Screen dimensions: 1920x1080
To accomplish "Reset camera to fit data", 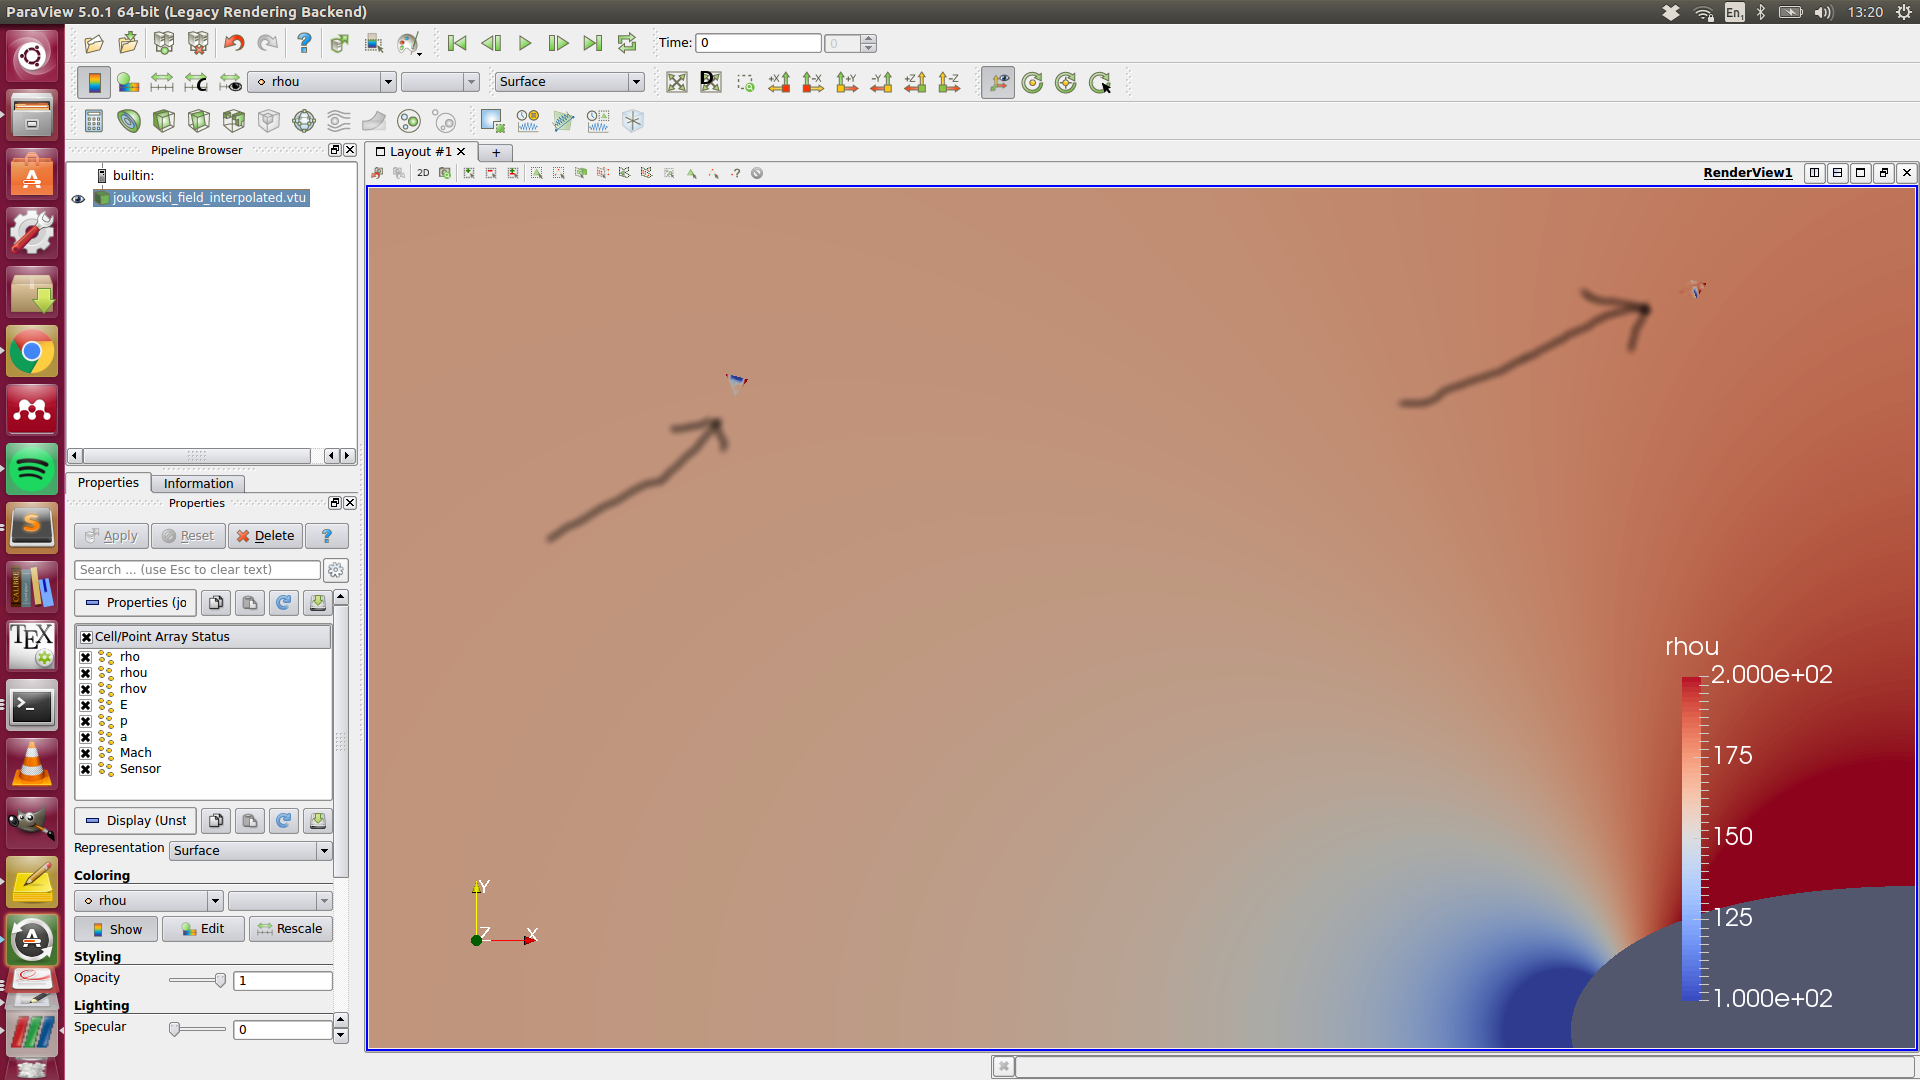I will (x=677, y=82).
